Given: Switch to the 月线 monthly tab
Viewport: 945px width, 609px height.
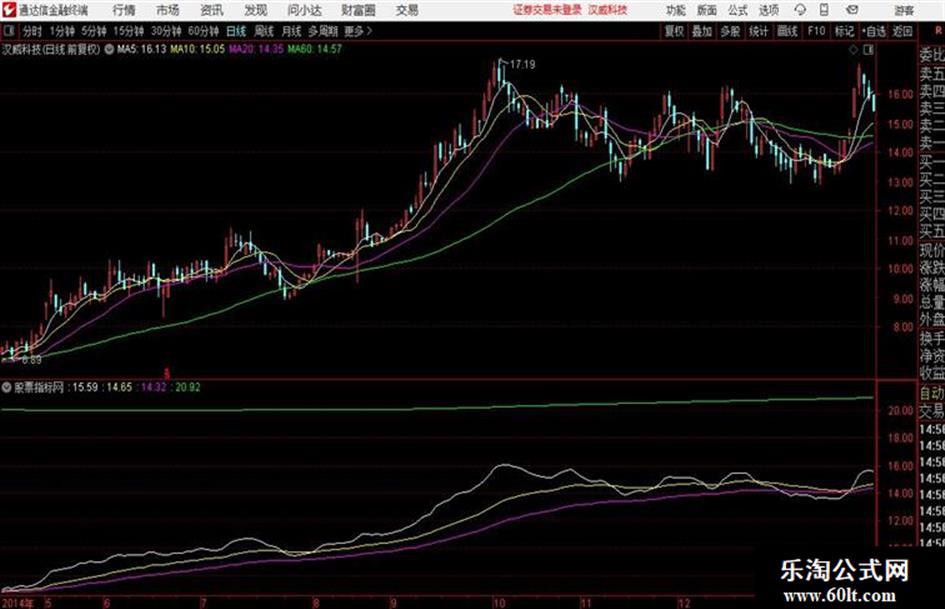Looking at the screenshot, I should pos(291,31).
